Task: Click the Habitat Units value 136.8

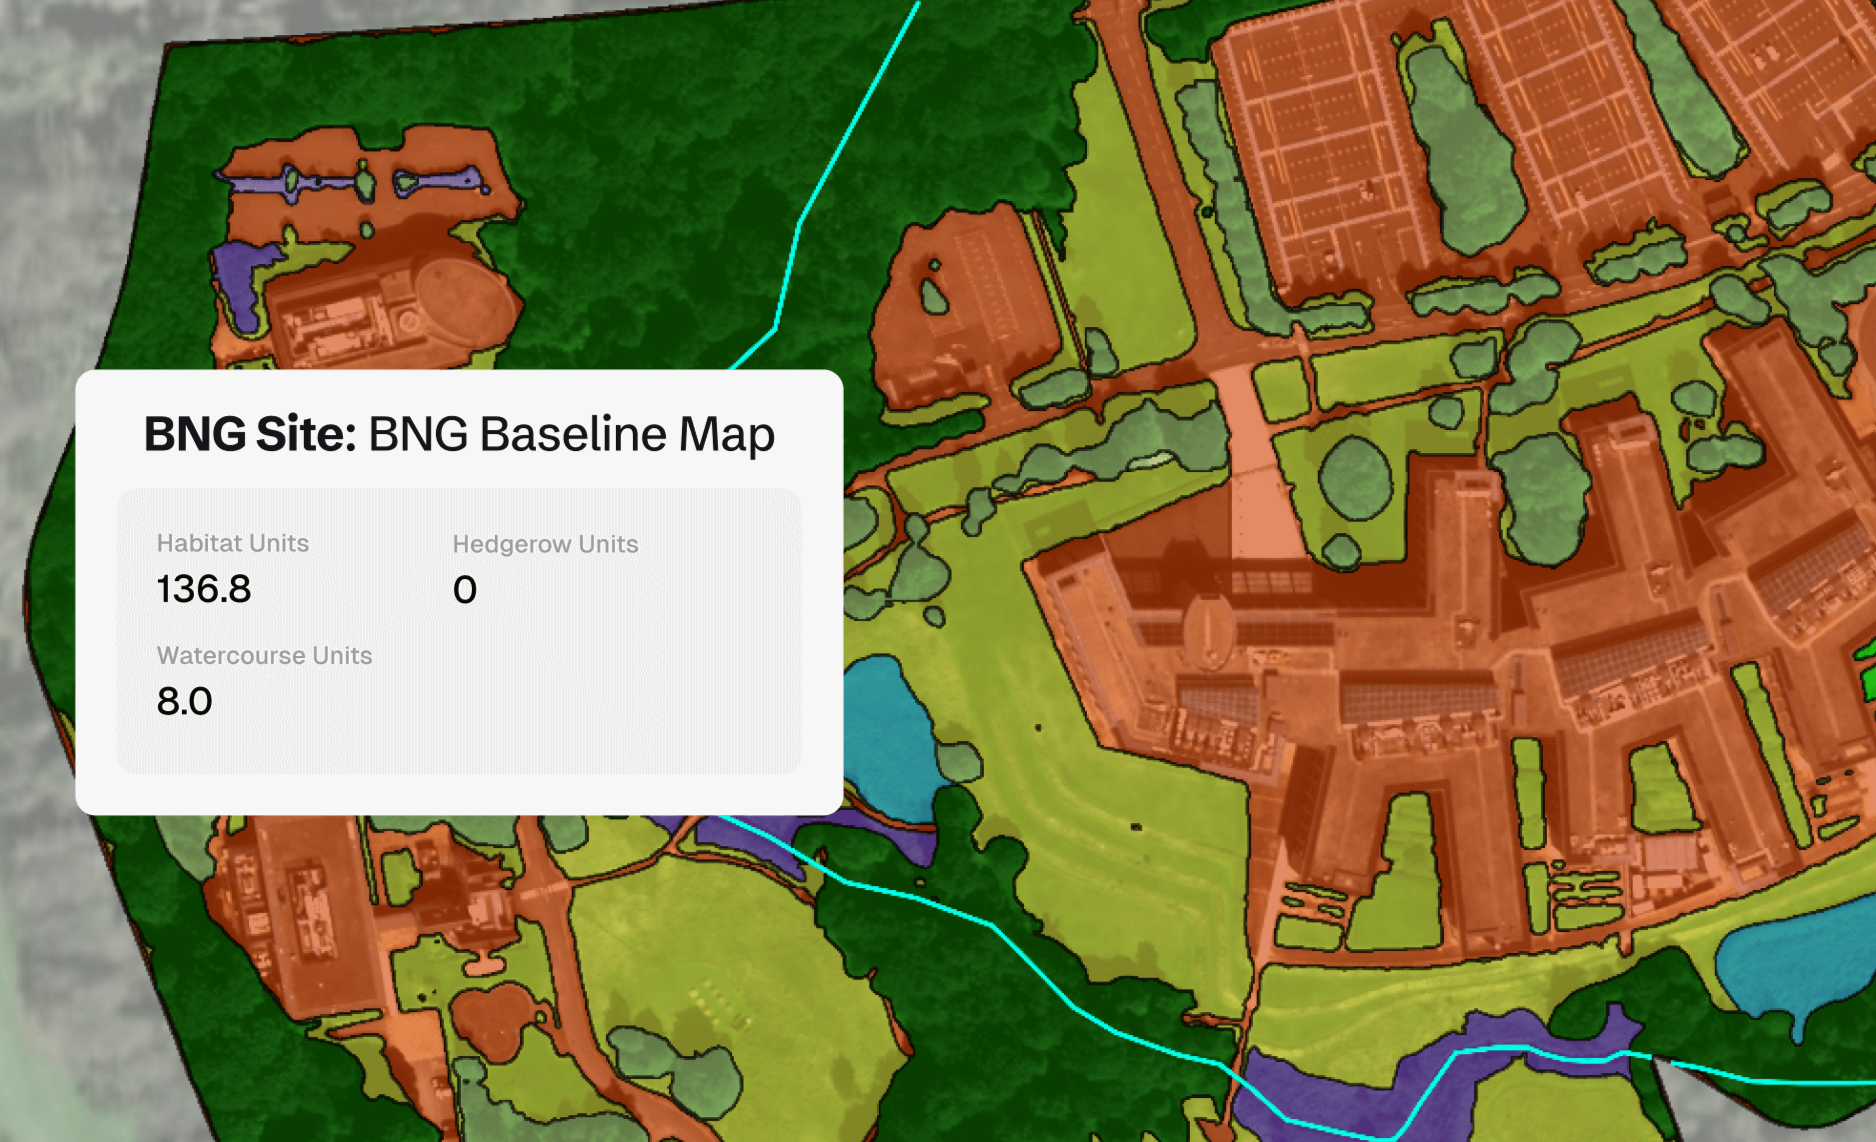Action: click(204, 590)
